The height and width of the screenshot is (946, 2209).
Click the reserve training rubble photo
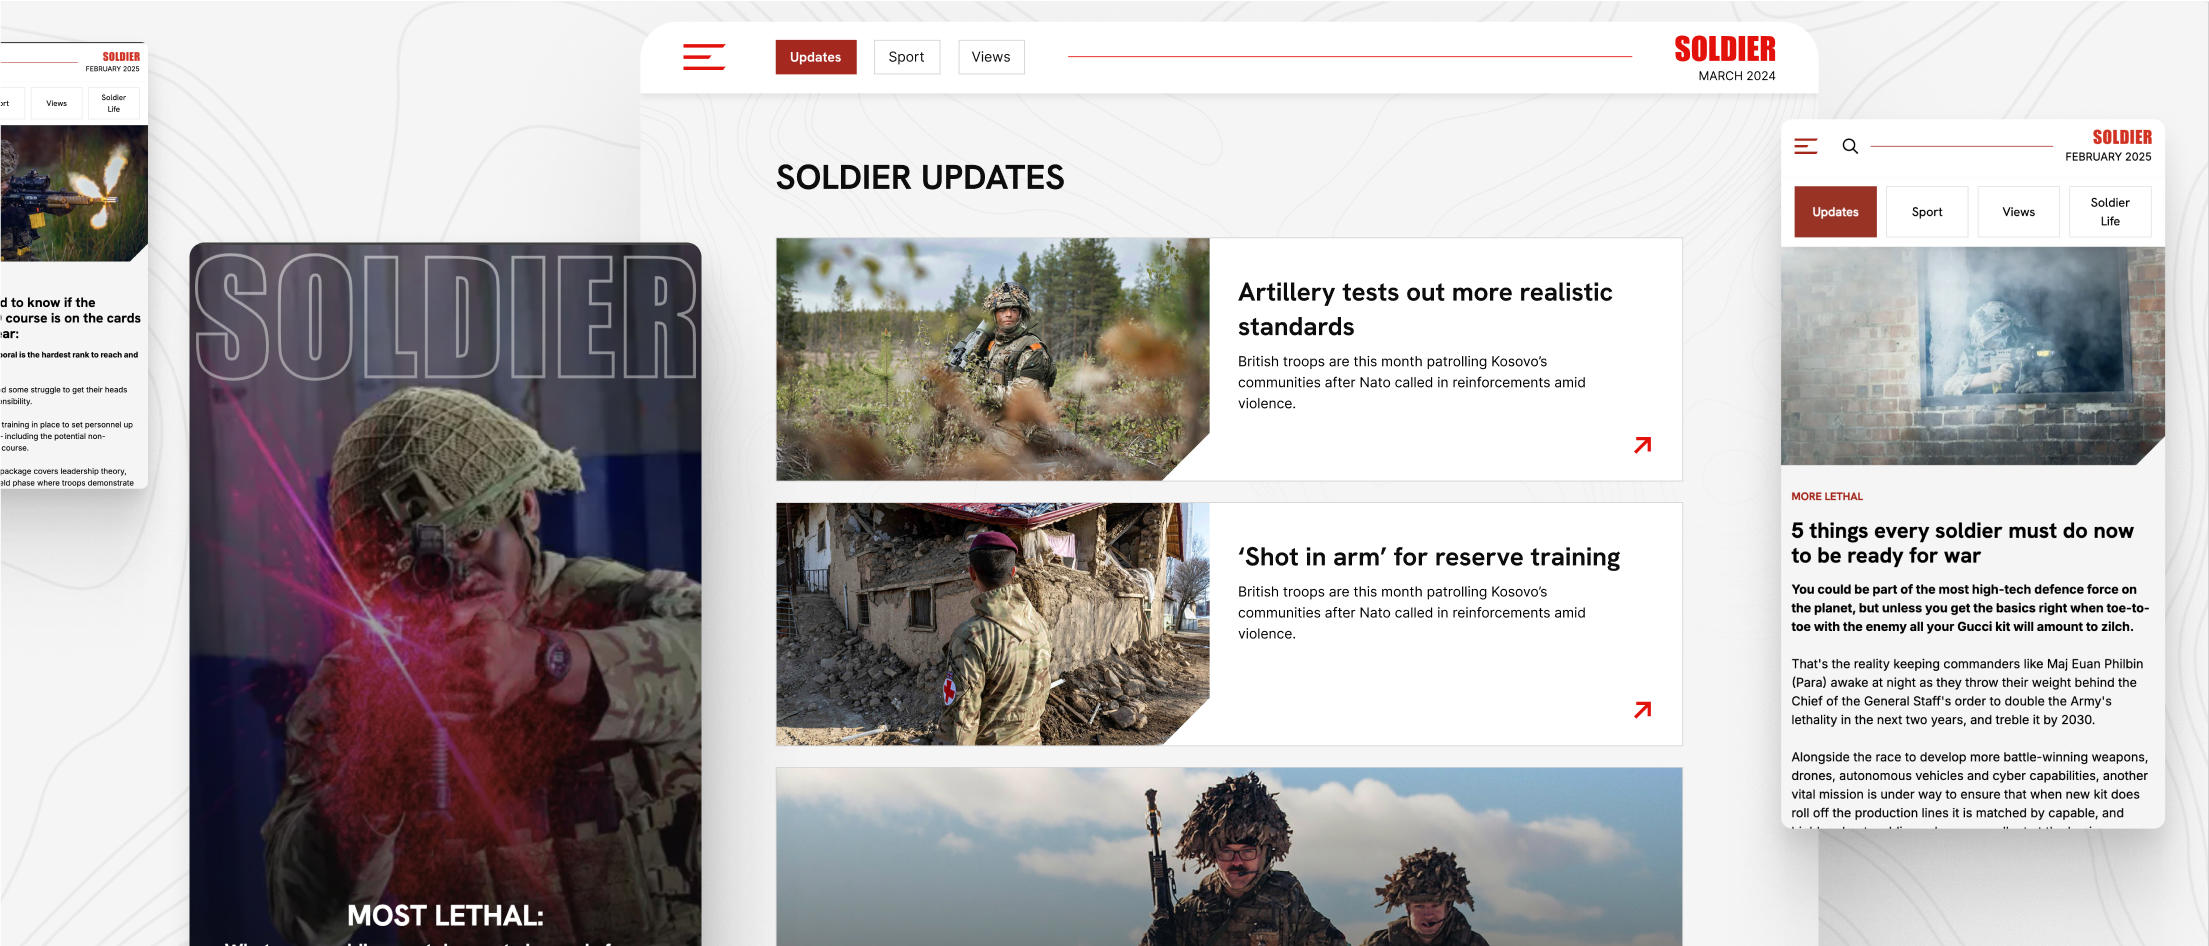pos(993,624)
